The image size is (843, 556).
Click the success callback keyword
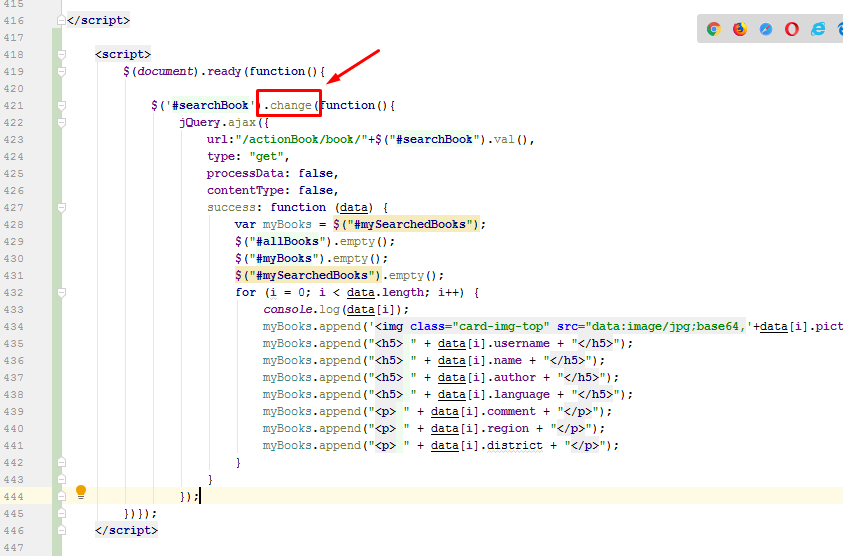[231, 208]
